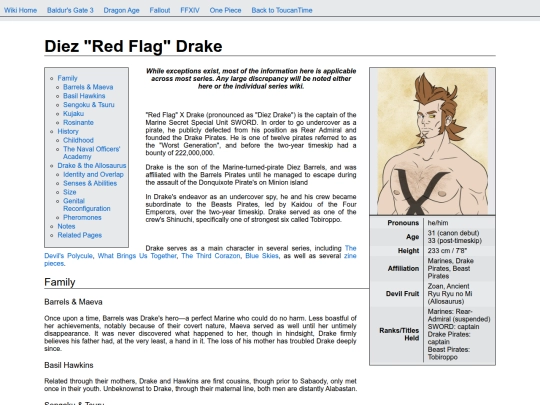Open Senses & Abilities contents link
The height and width of the screenshot is (405, 540).
[x=90, y=183]
